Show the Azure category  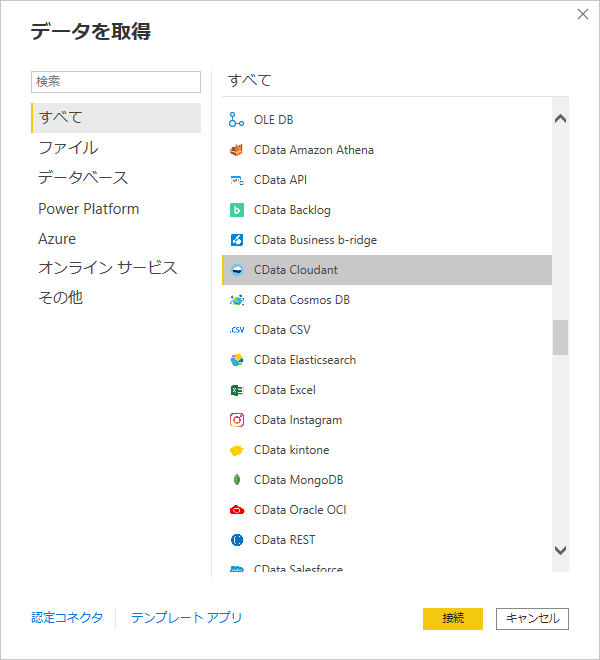pyautogui.click(x=116, y=239)
